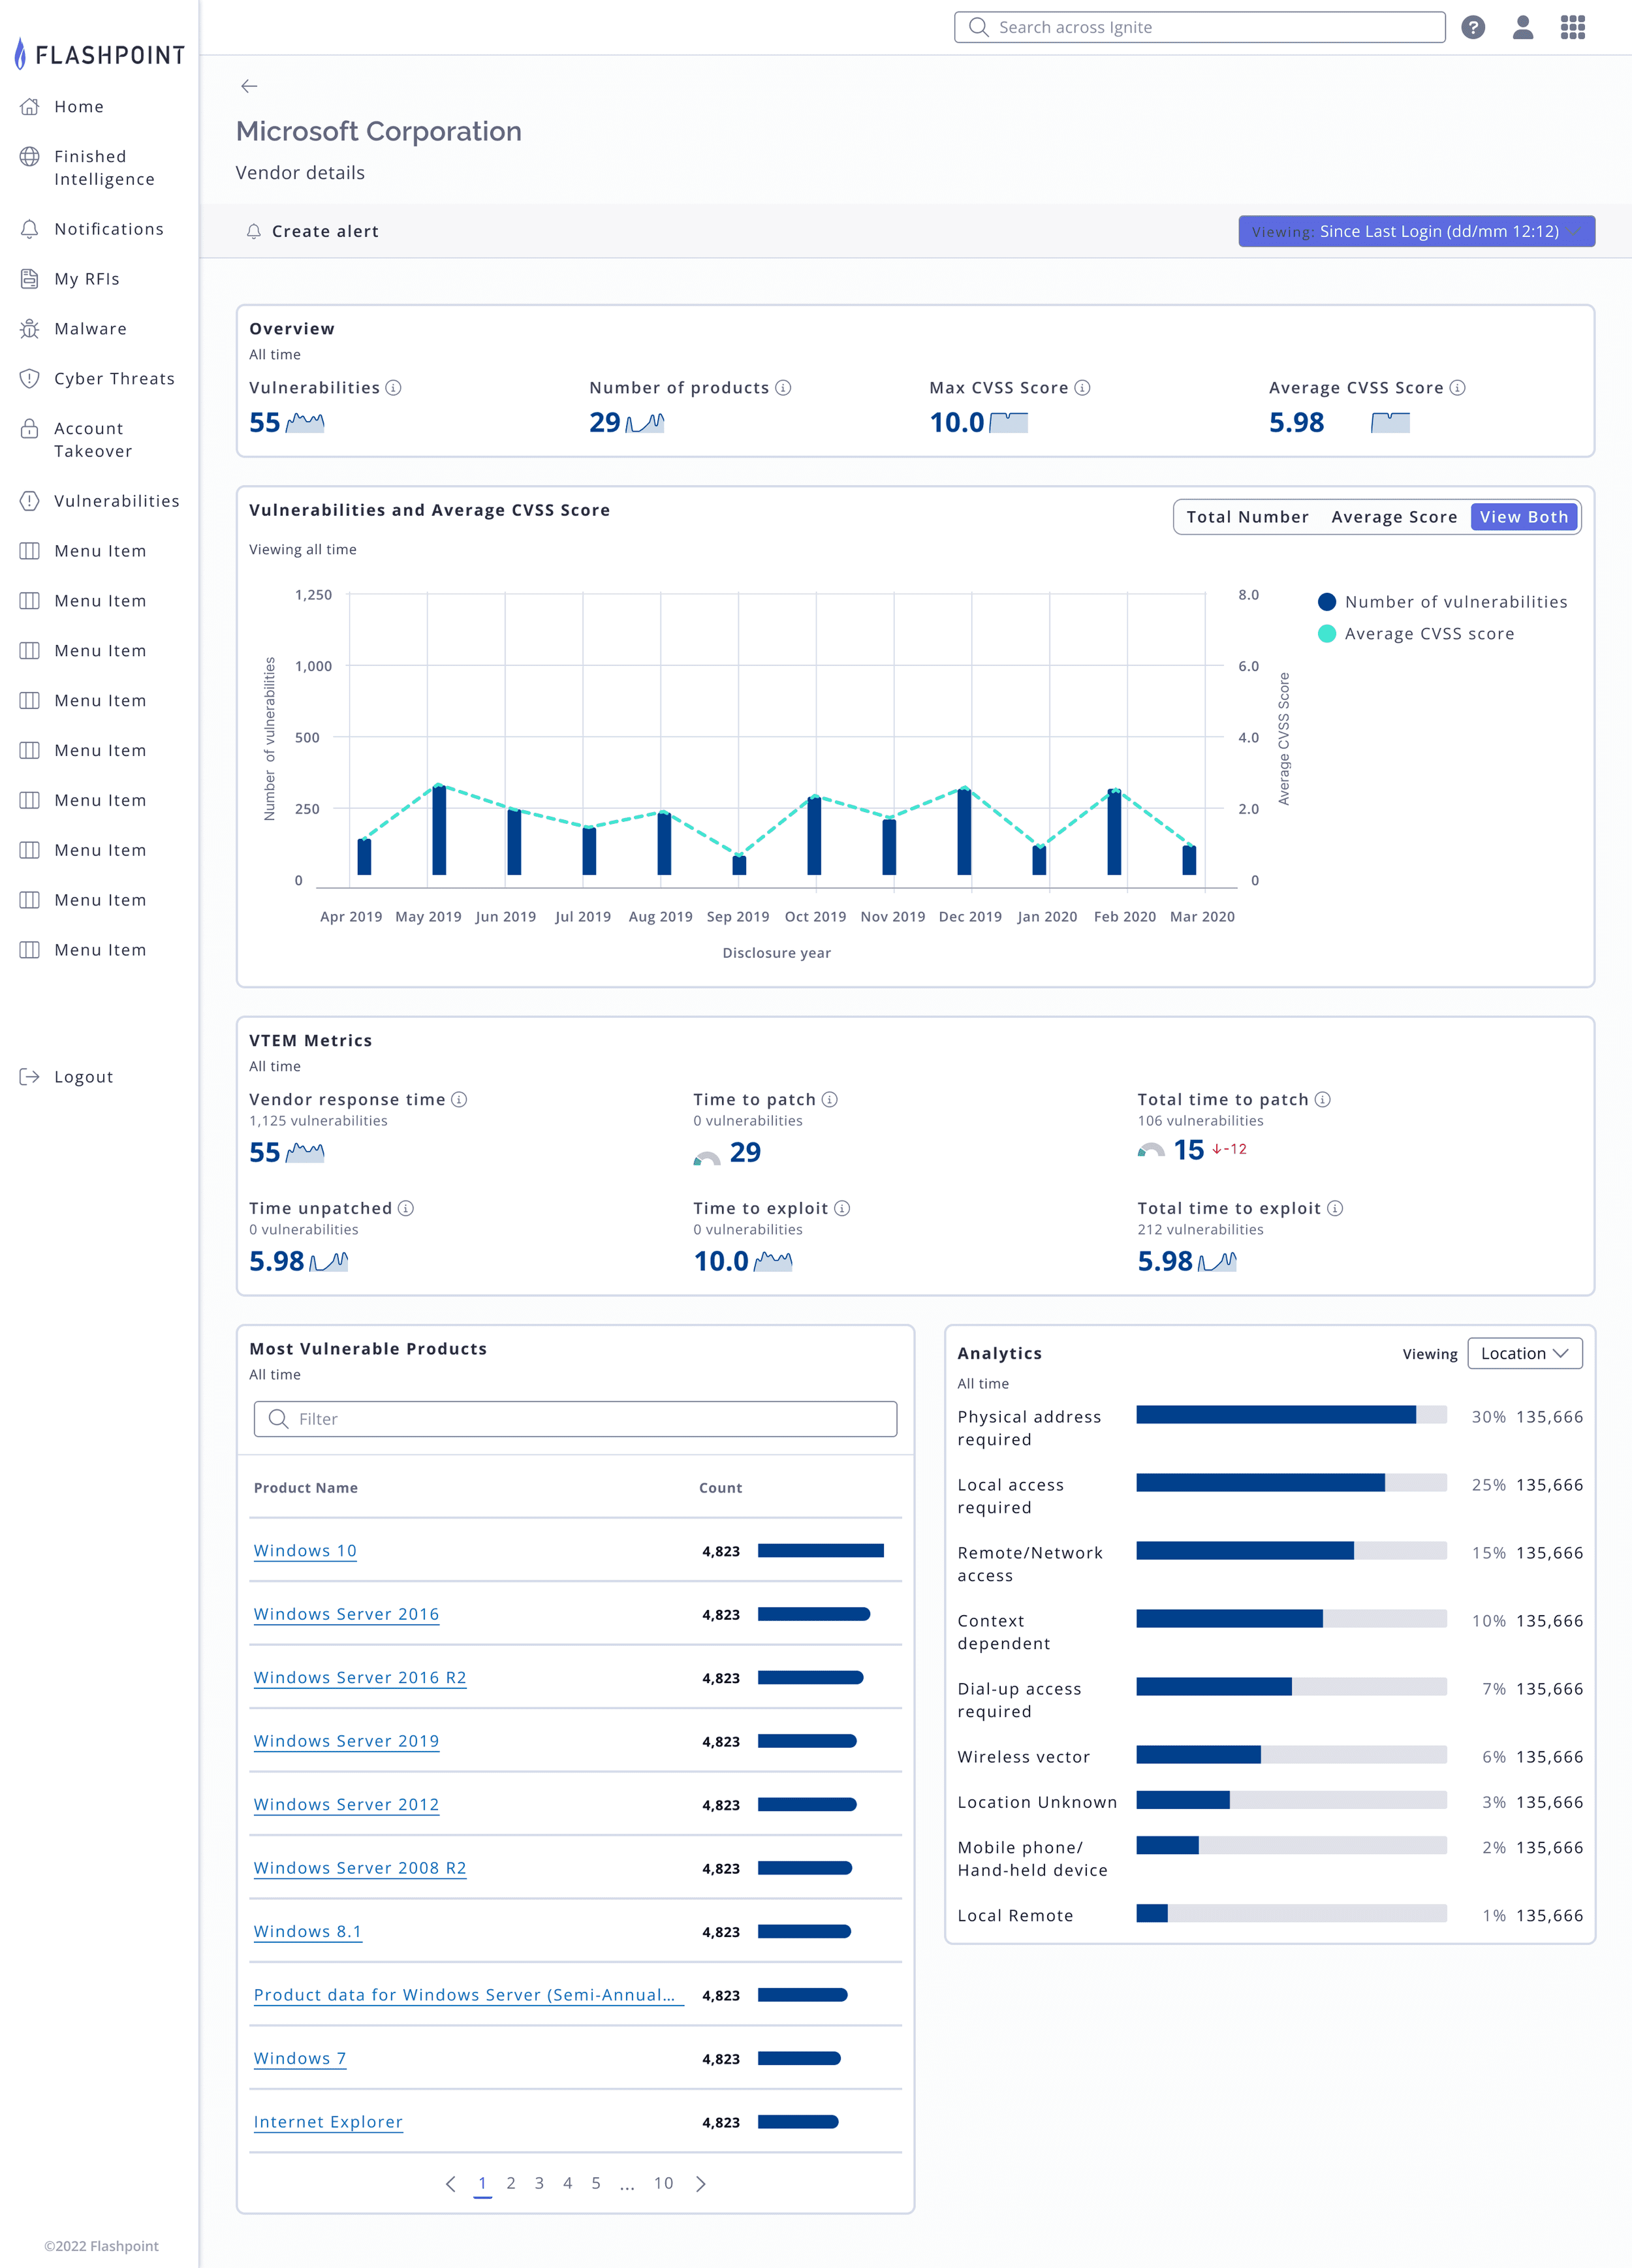Open the apps grid icon
The height and width of the screenshot is (2268, 1632).
click(x=1573, y=27)
